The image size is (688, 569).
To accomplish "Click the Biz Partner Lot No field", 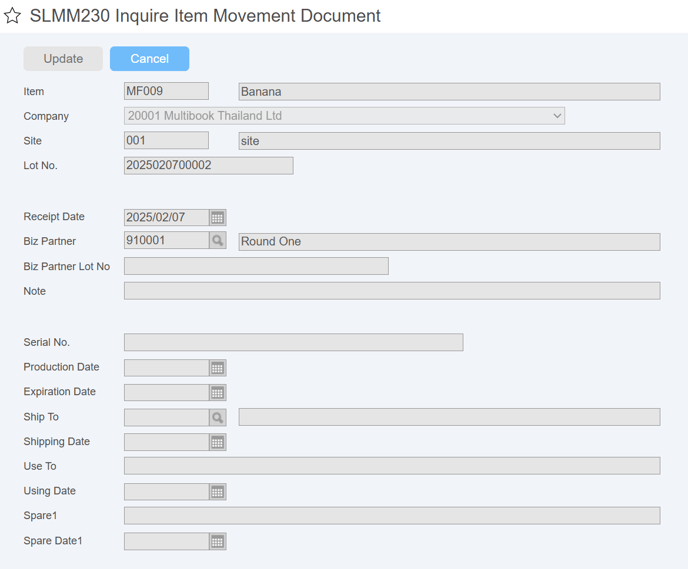I will click(x=256, y=266).
